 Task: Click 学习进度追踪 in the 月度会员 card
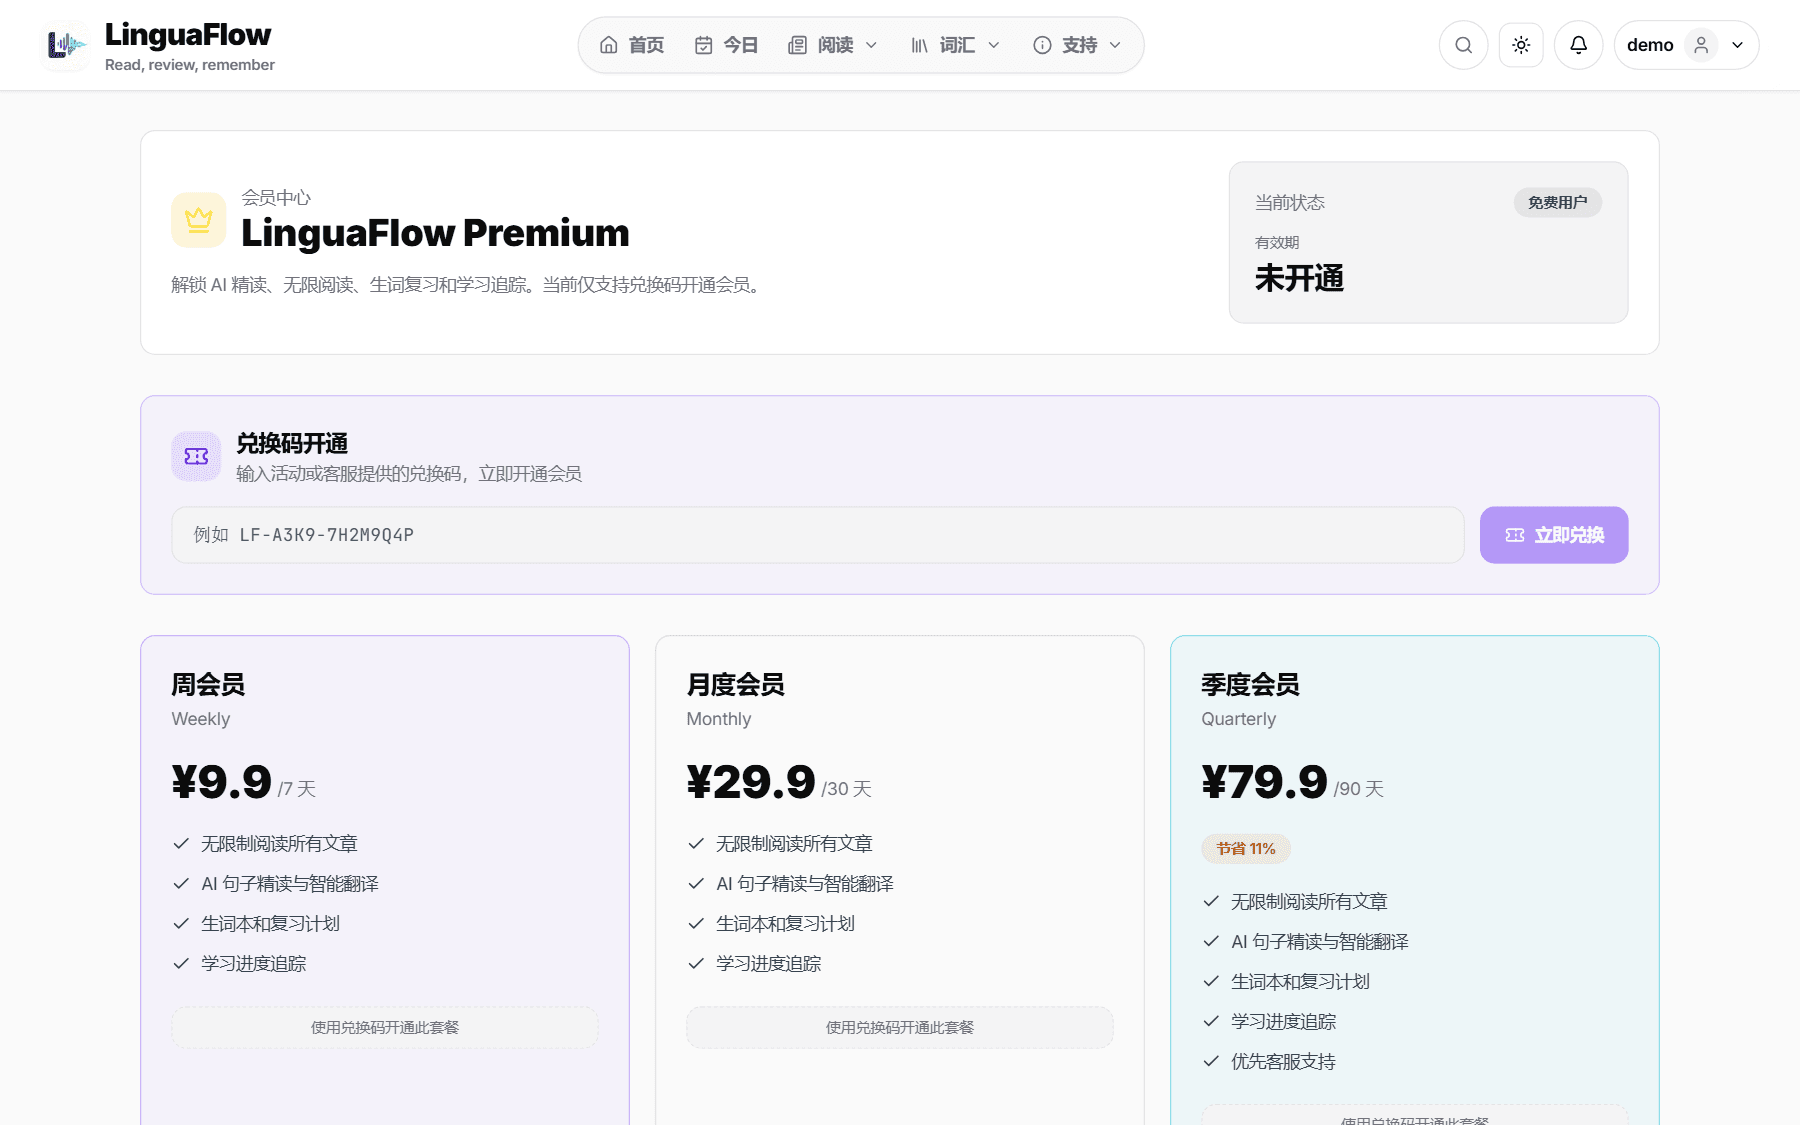(768, 964)
